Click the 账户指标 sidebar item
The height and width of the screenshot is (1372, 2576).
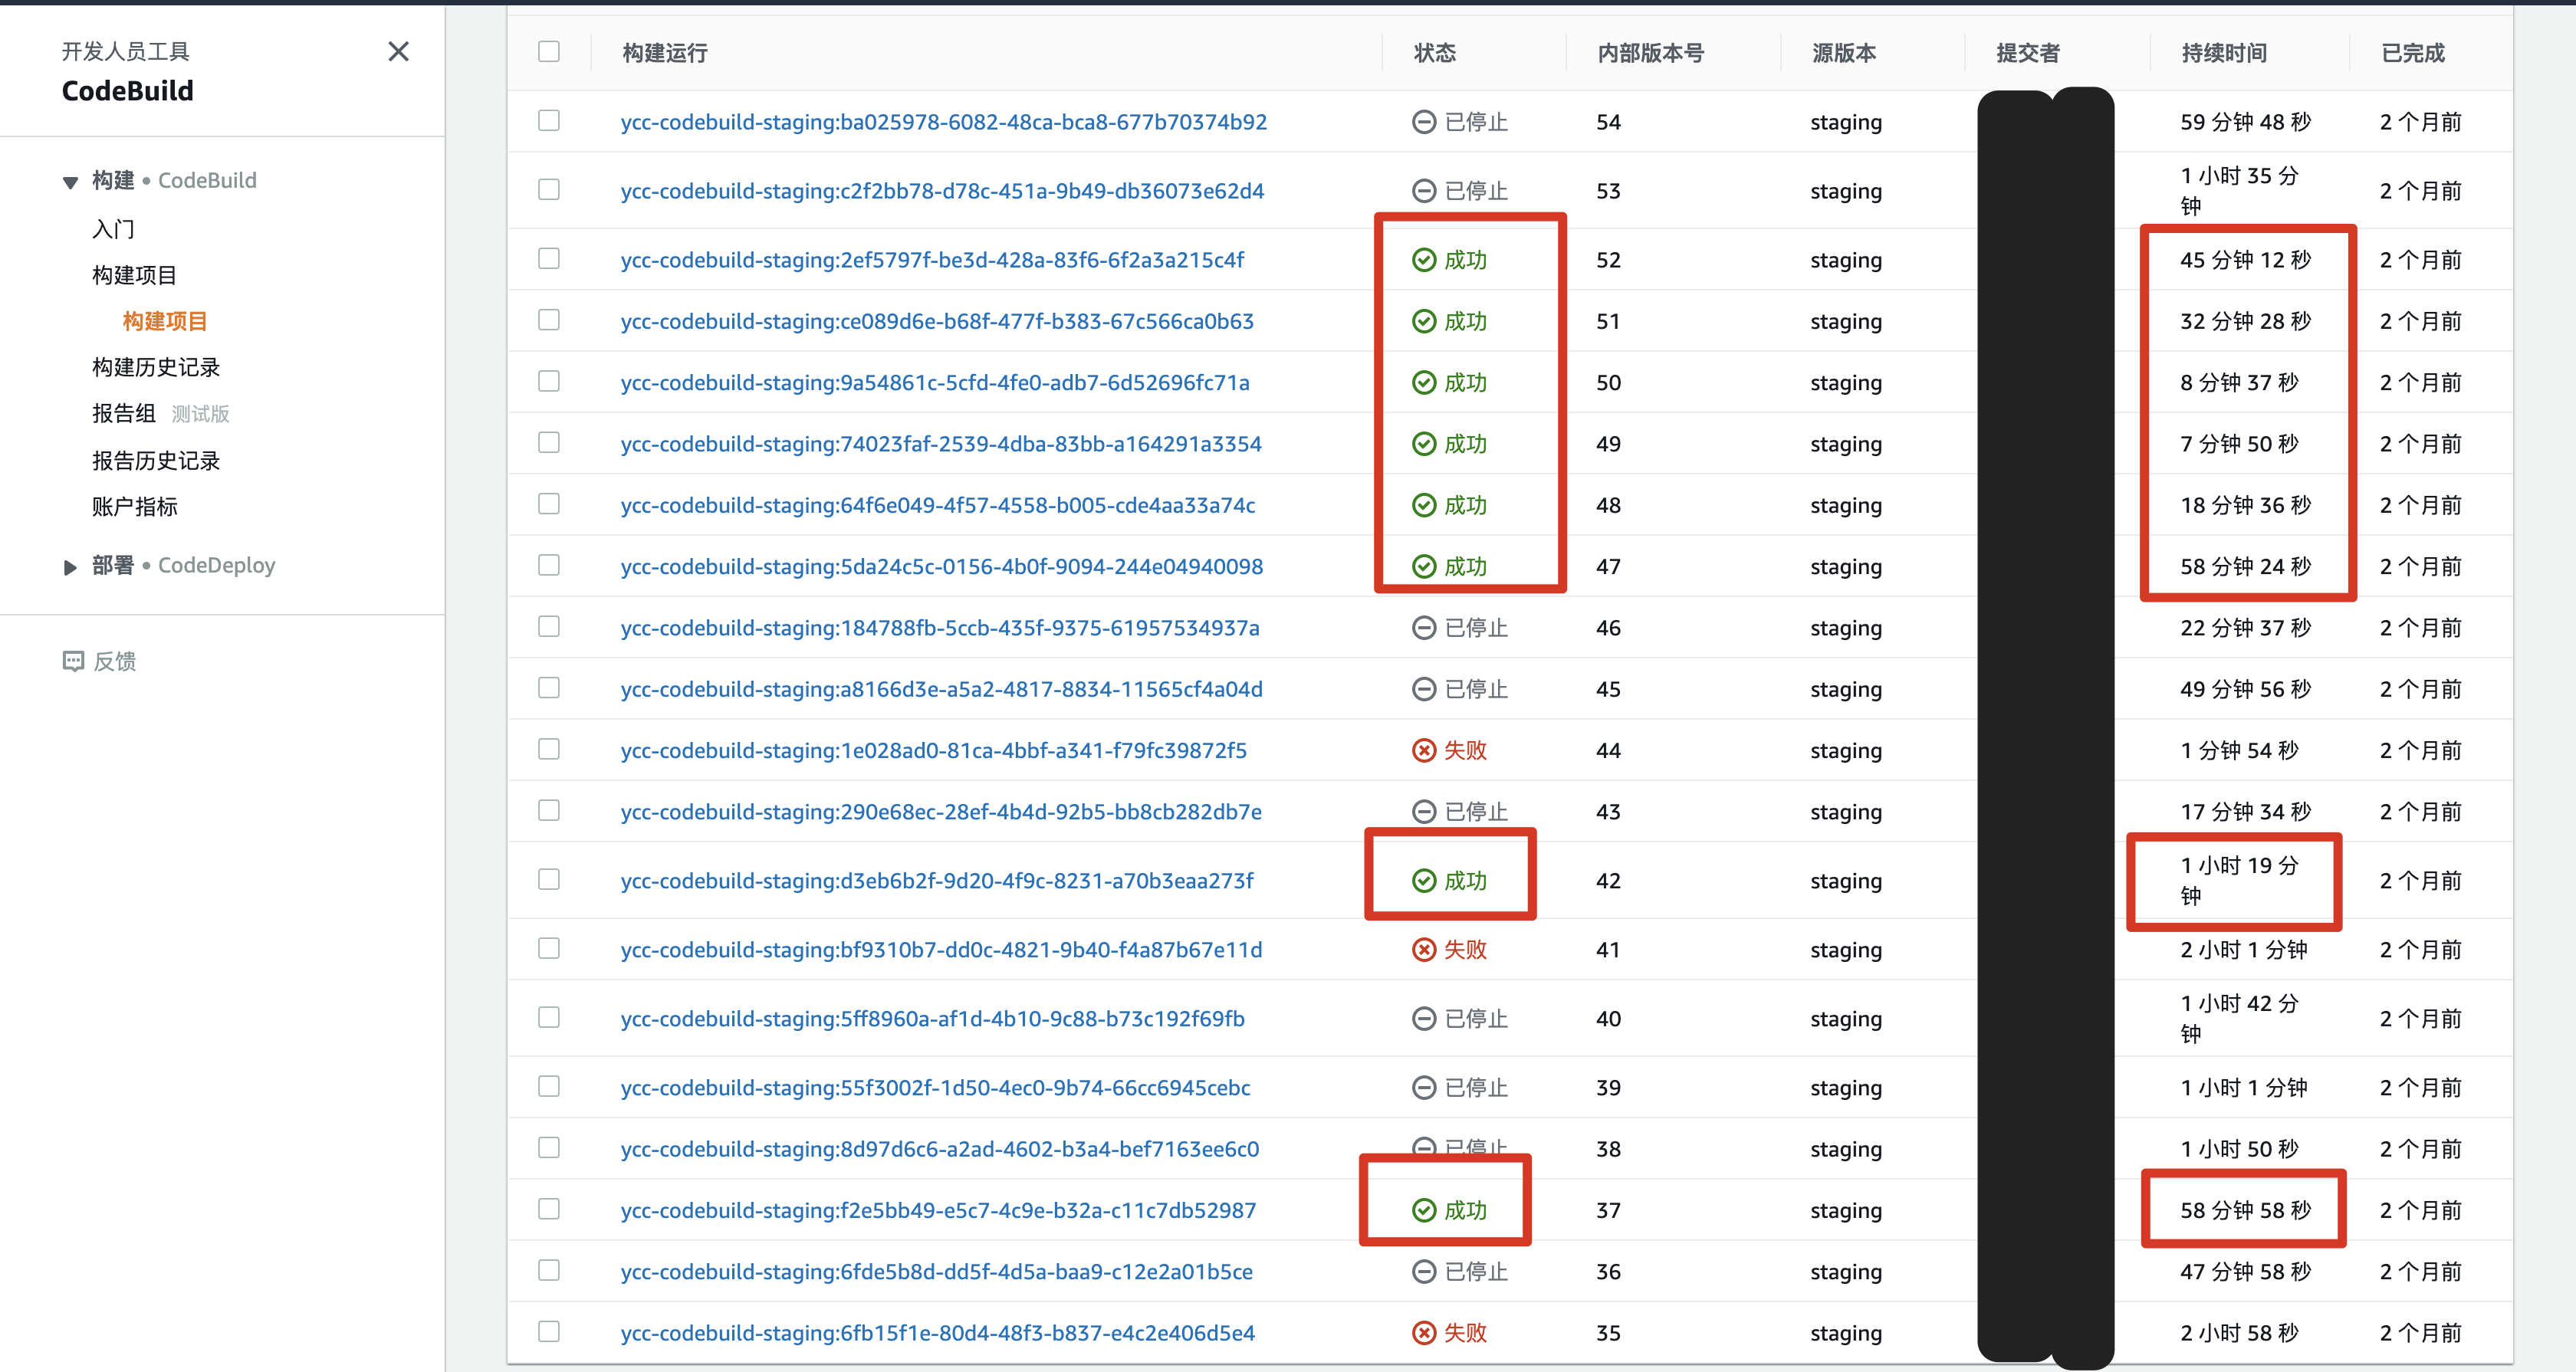point(135,506)
